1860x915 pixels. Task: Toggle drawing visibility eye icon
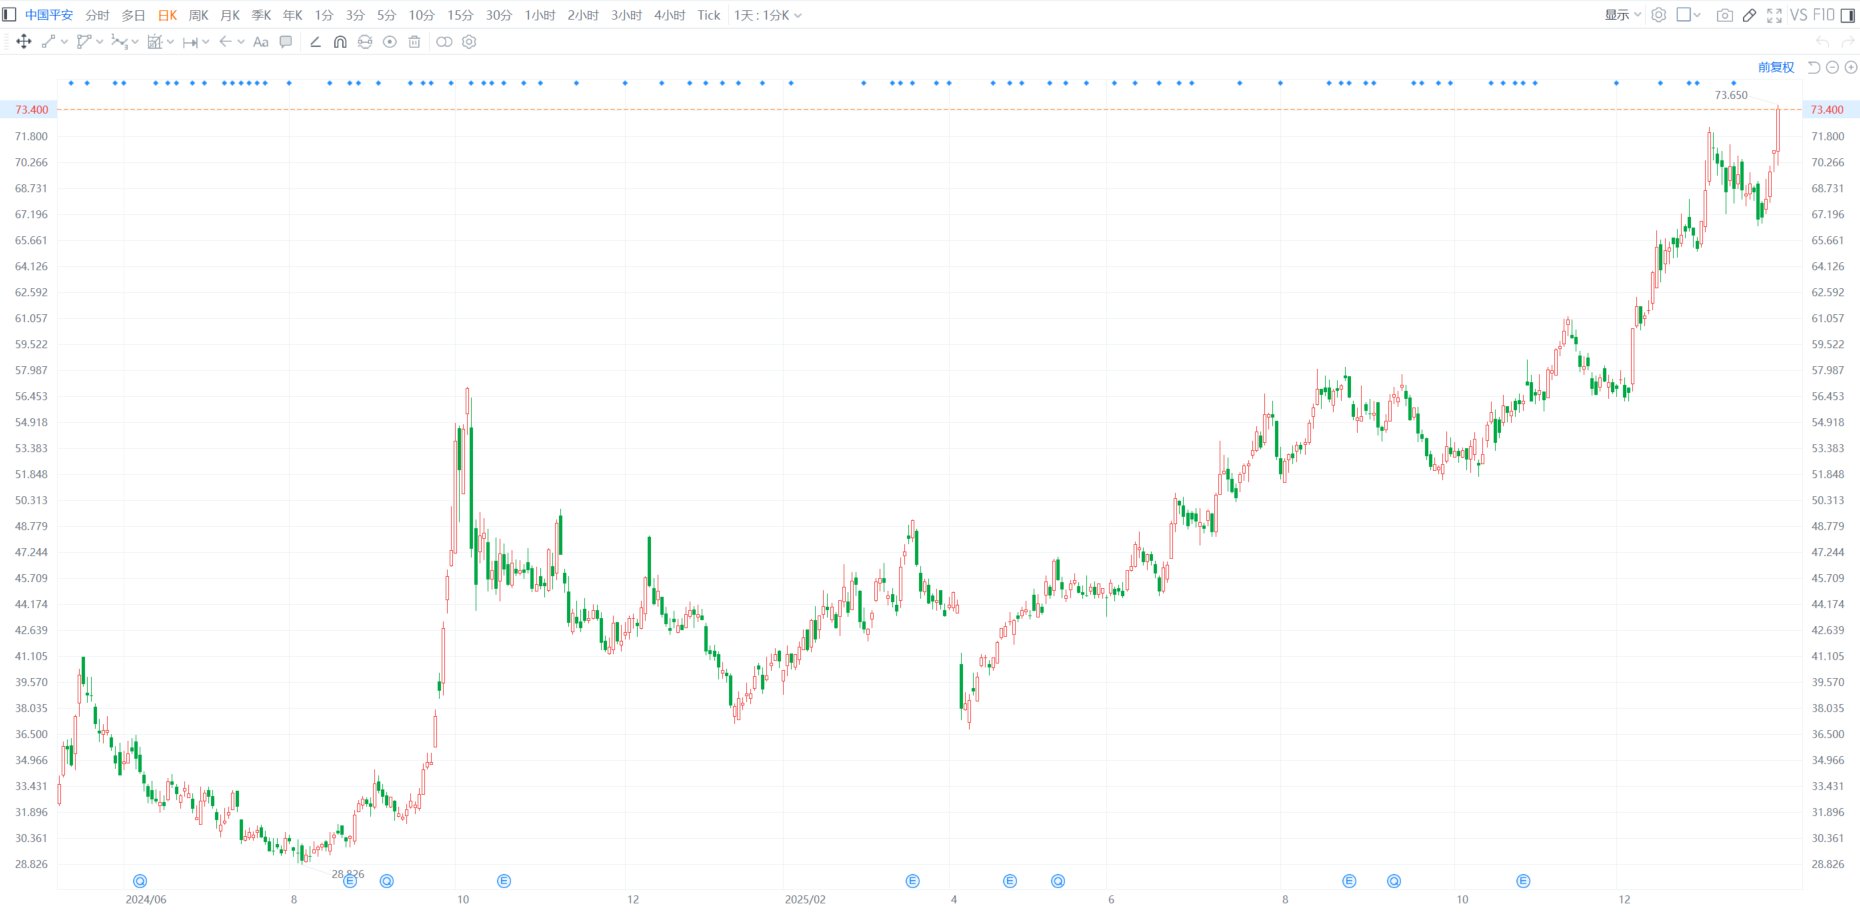[390, 42]
